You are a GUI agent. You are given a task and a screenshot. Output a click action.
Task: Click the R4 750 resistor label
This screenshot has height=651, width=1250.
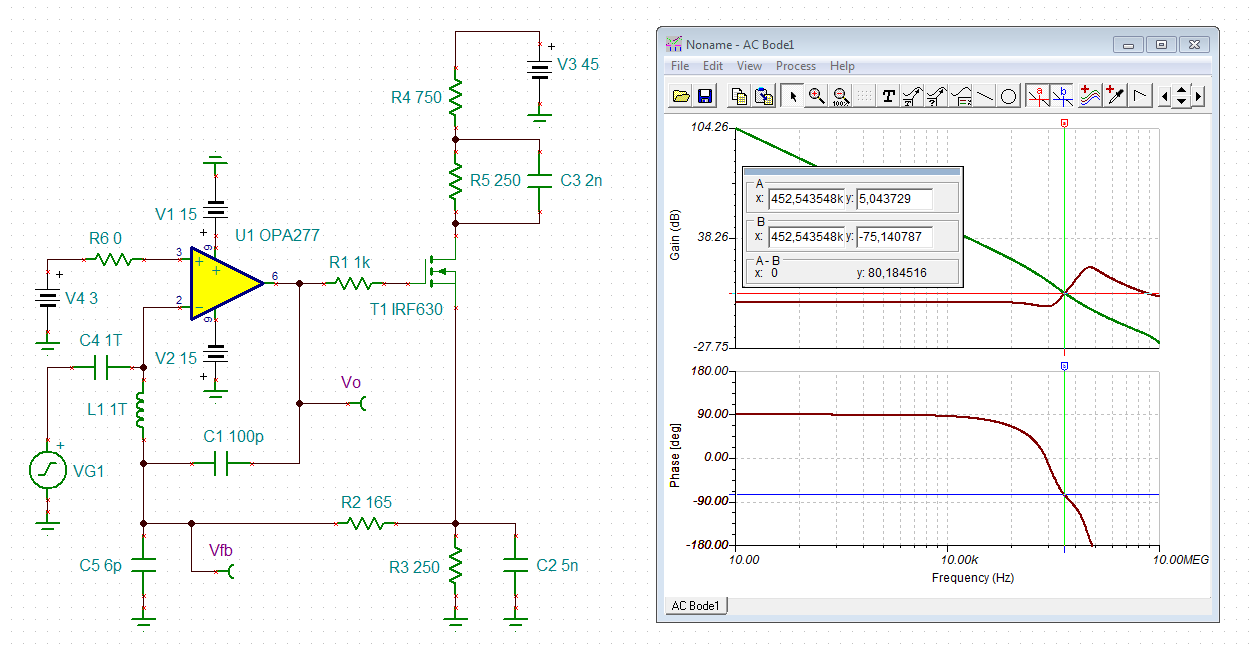416,97
